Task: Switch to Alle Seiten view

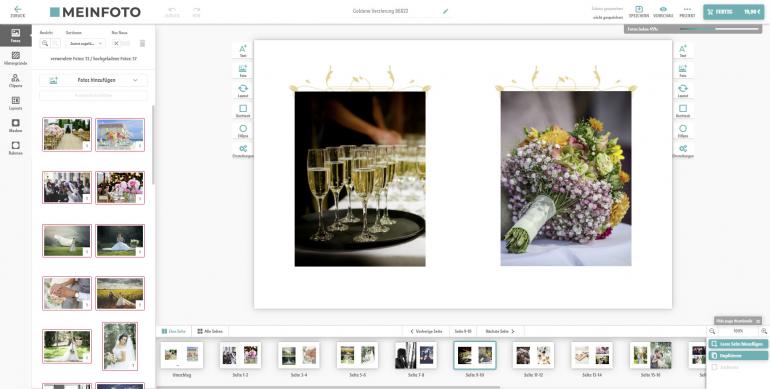Action: coord(210,332)
